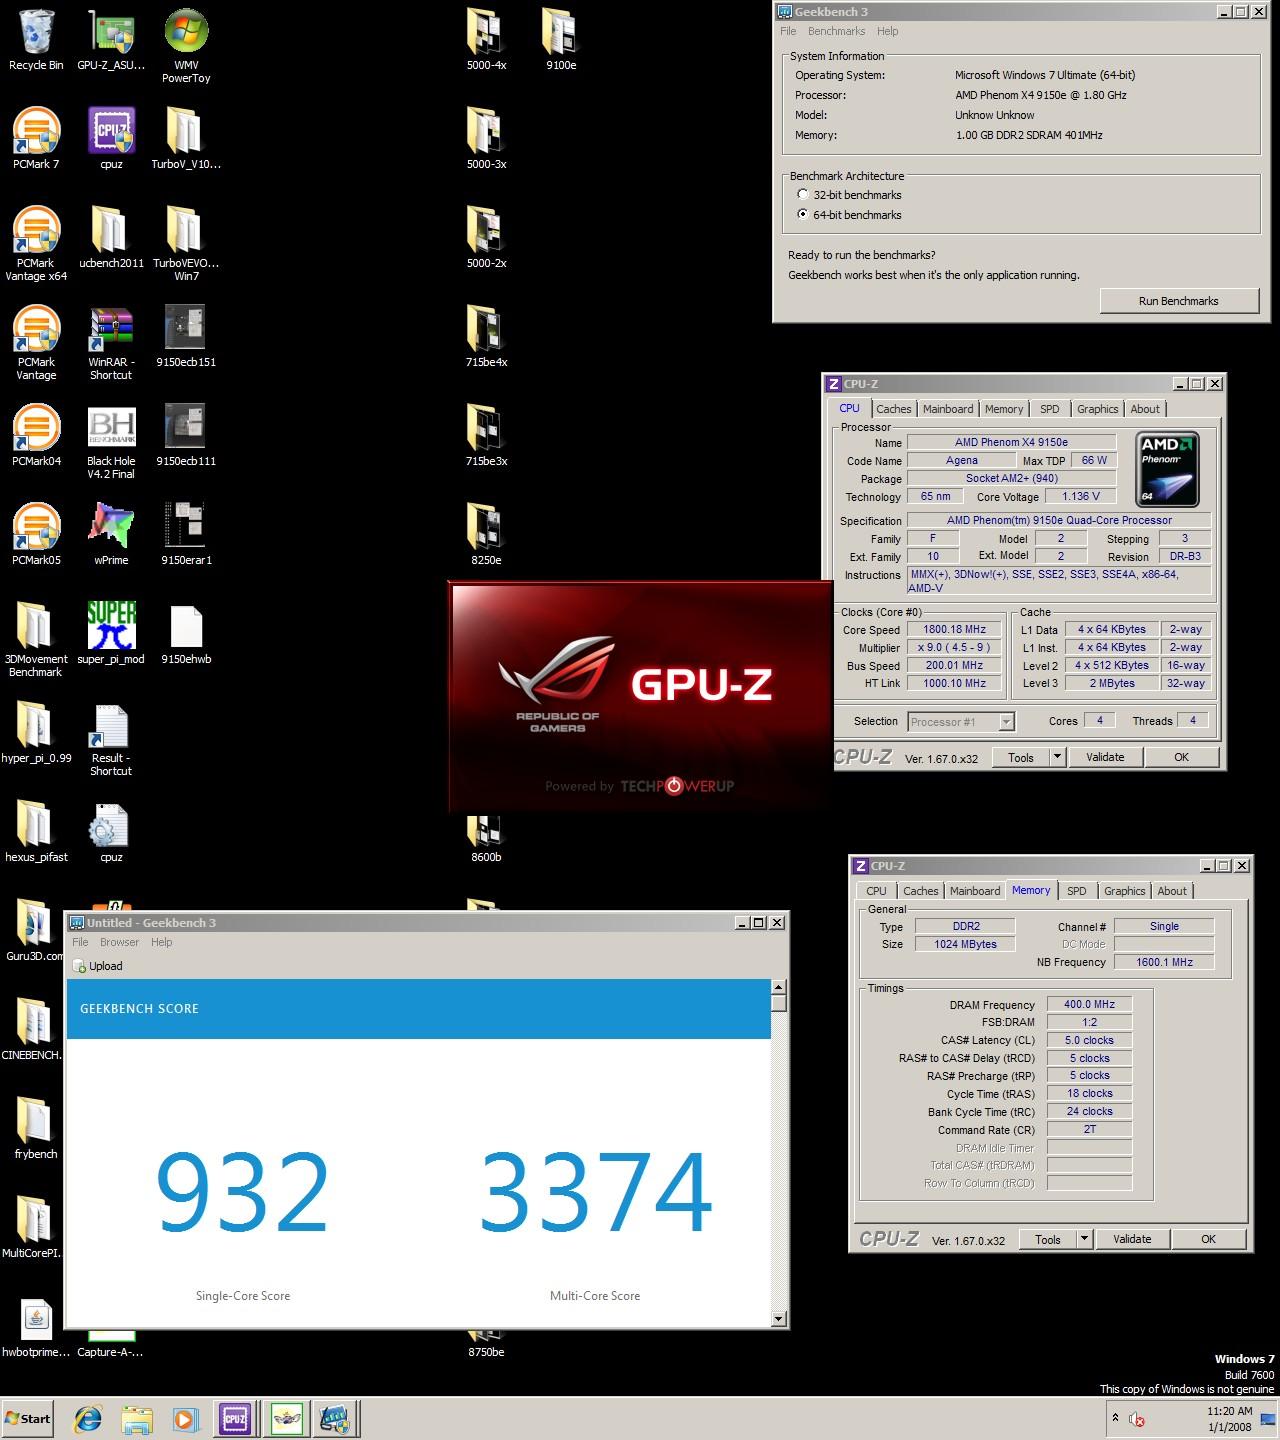Screen dimensions: 1280x1440
Task: Open Black Hole V4.2 Final icon
Action: (x=111, y=442)
